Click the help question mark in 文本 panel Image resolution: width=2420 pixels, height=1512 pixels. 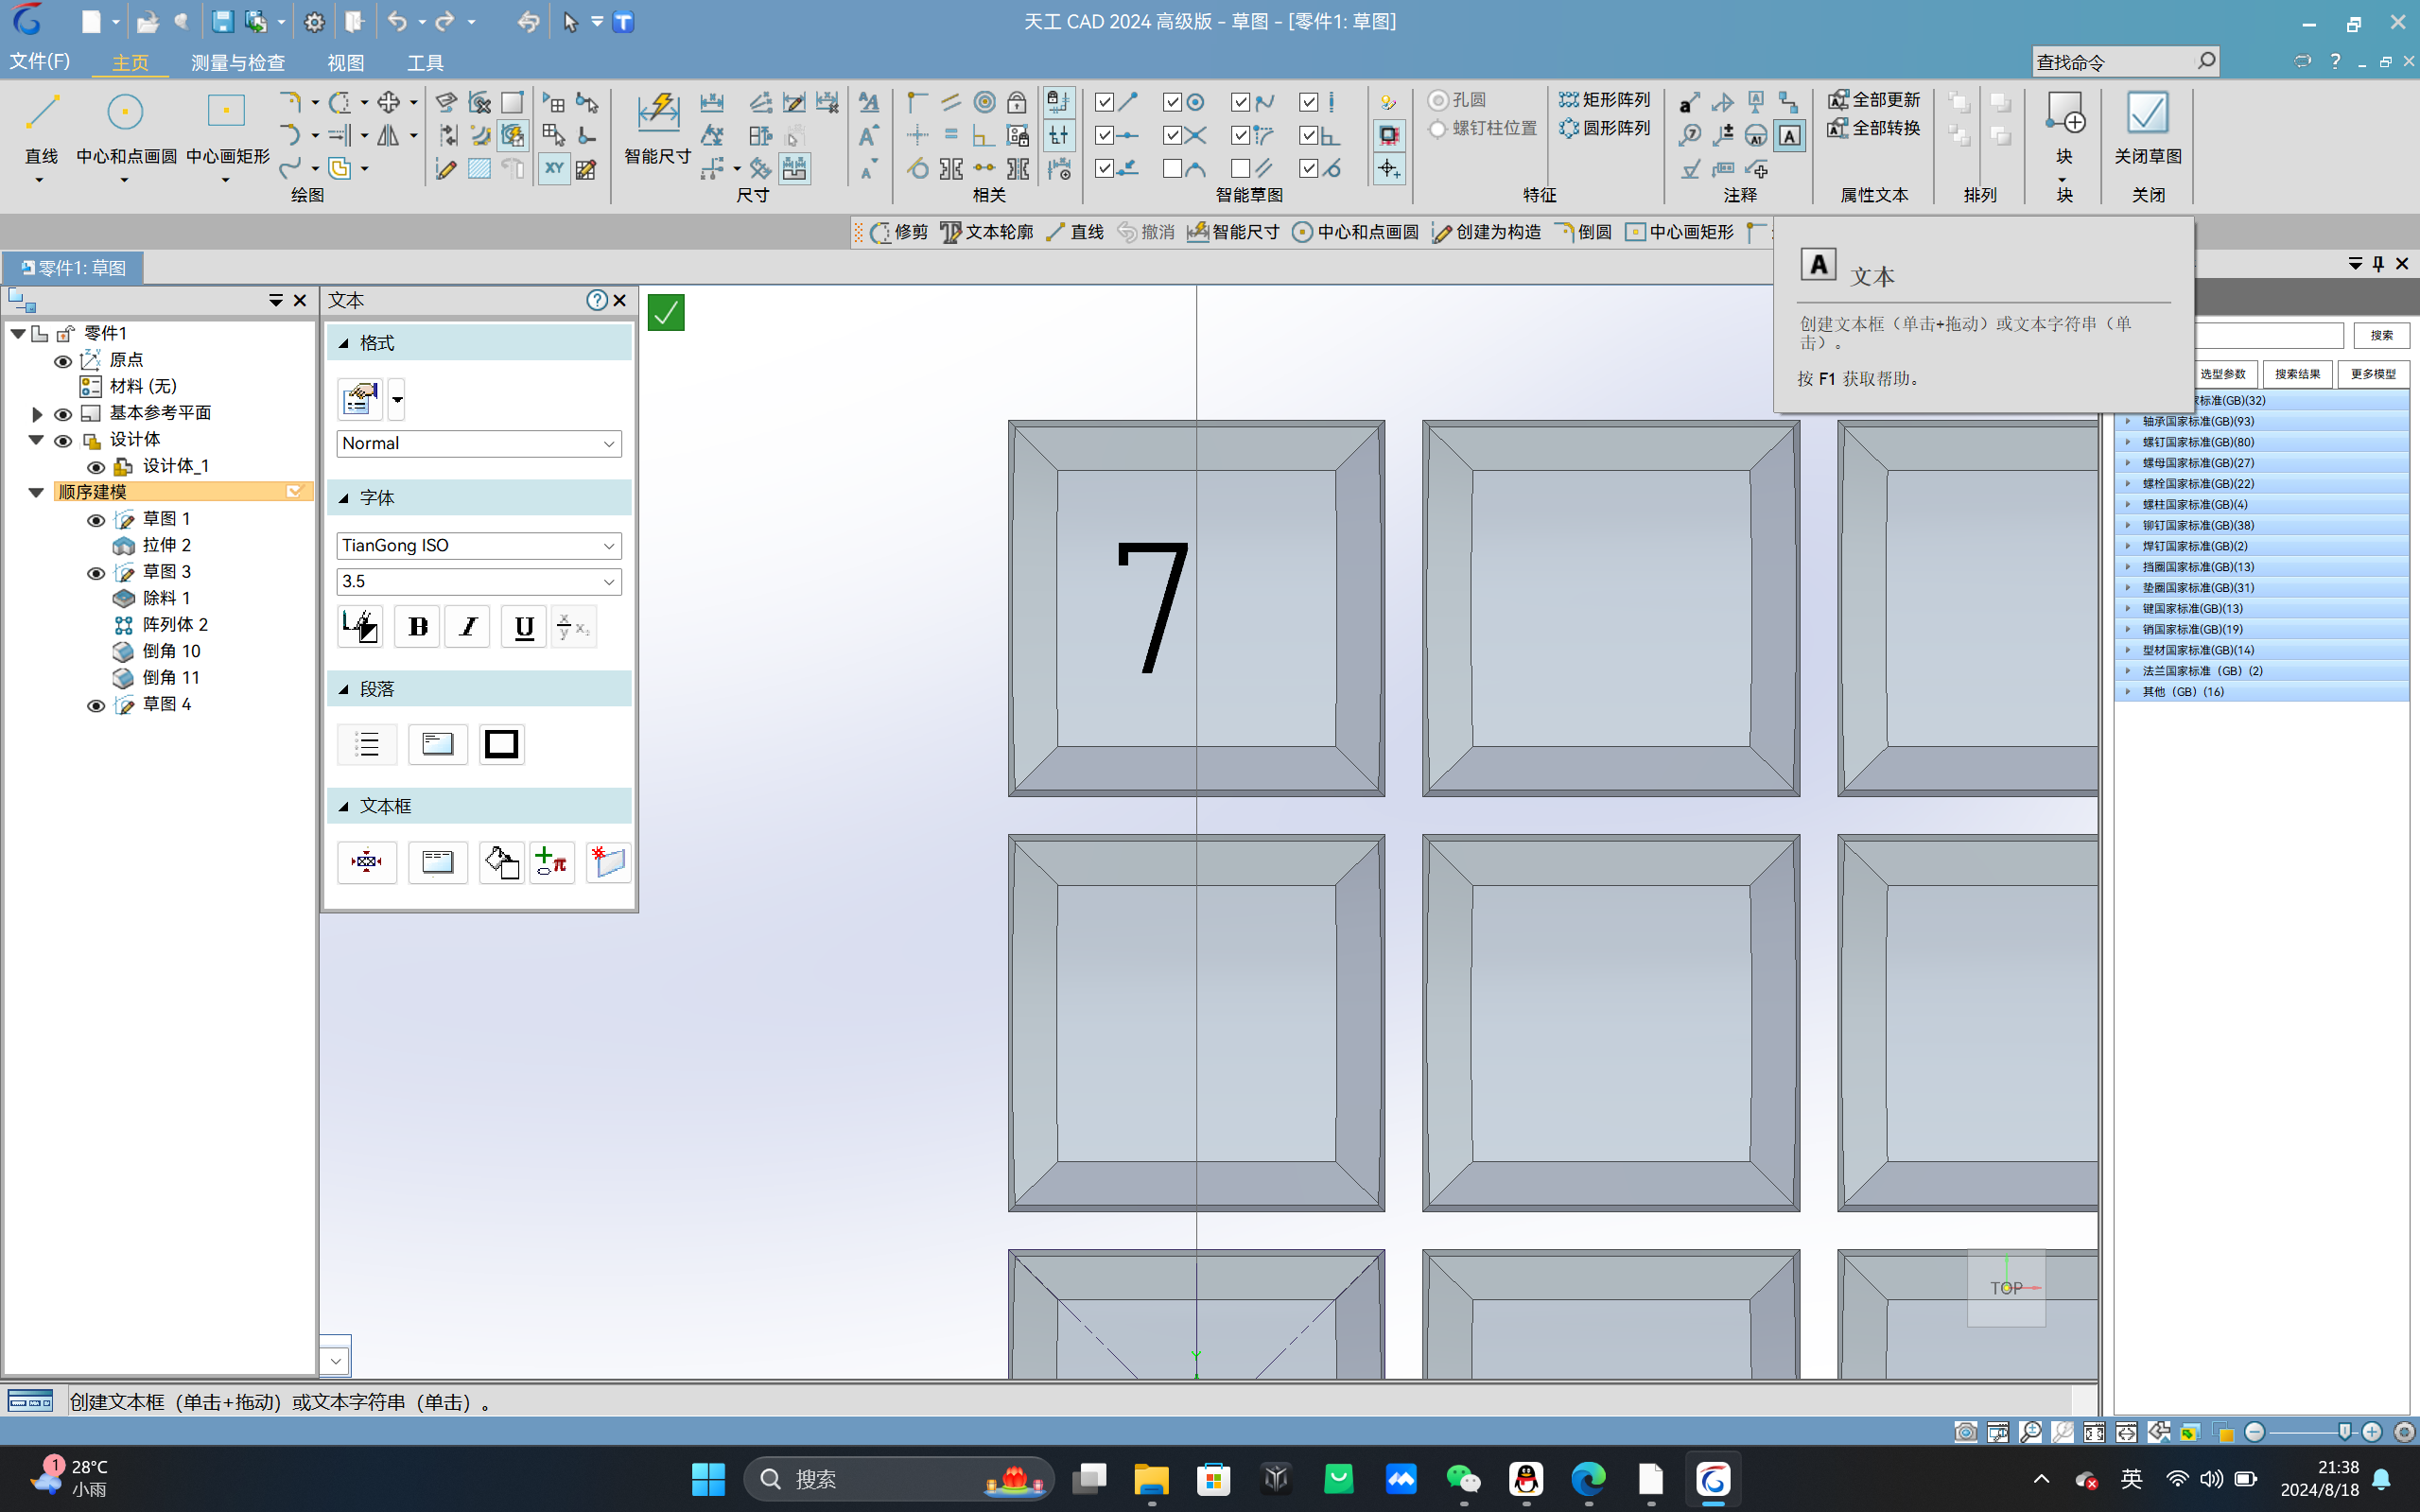(597, 300)
